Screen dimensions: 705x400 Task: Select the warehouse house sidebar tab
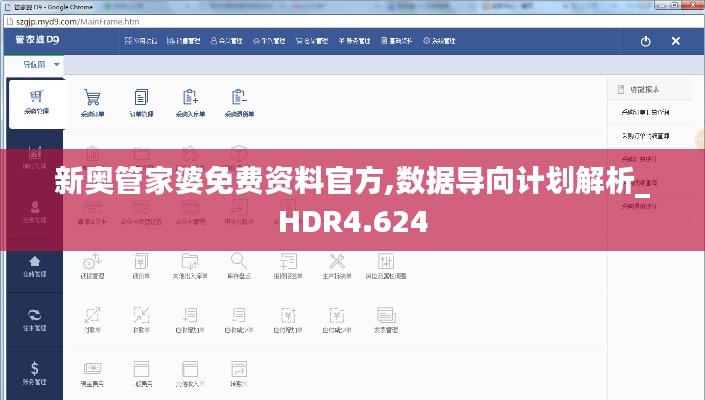pos(35,266)
